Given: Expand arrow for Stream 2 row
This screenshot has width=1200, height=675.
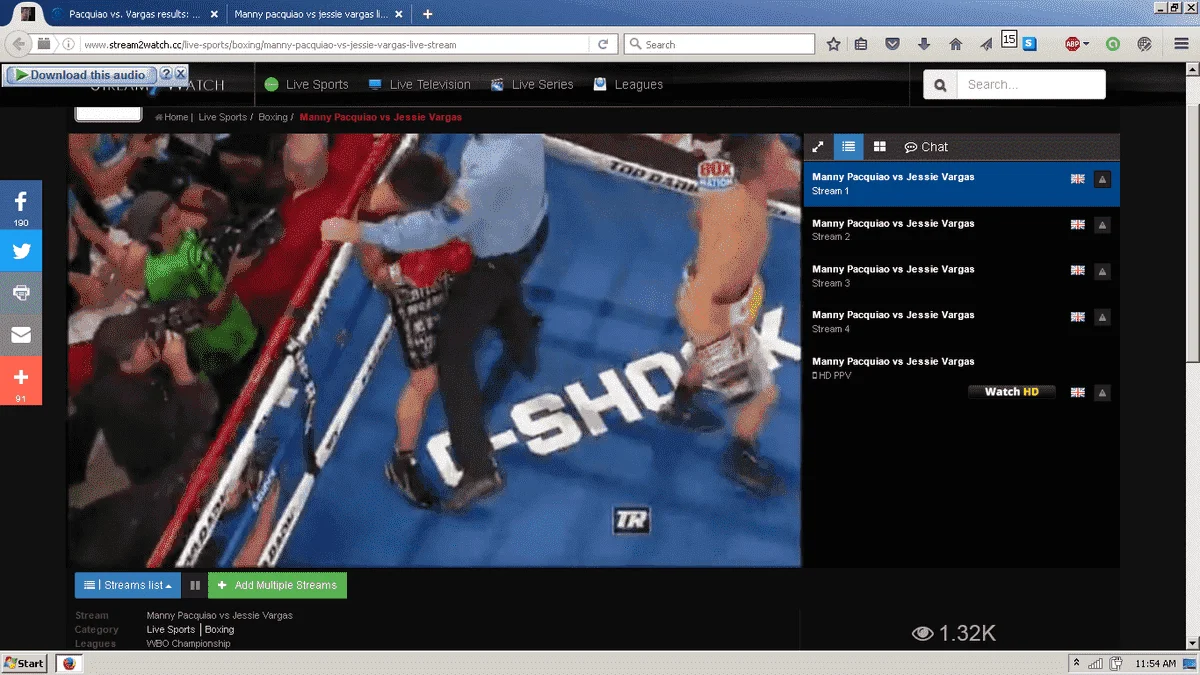Looking at the screenshot, I should pyautogui.click(x=1102, y=226).
